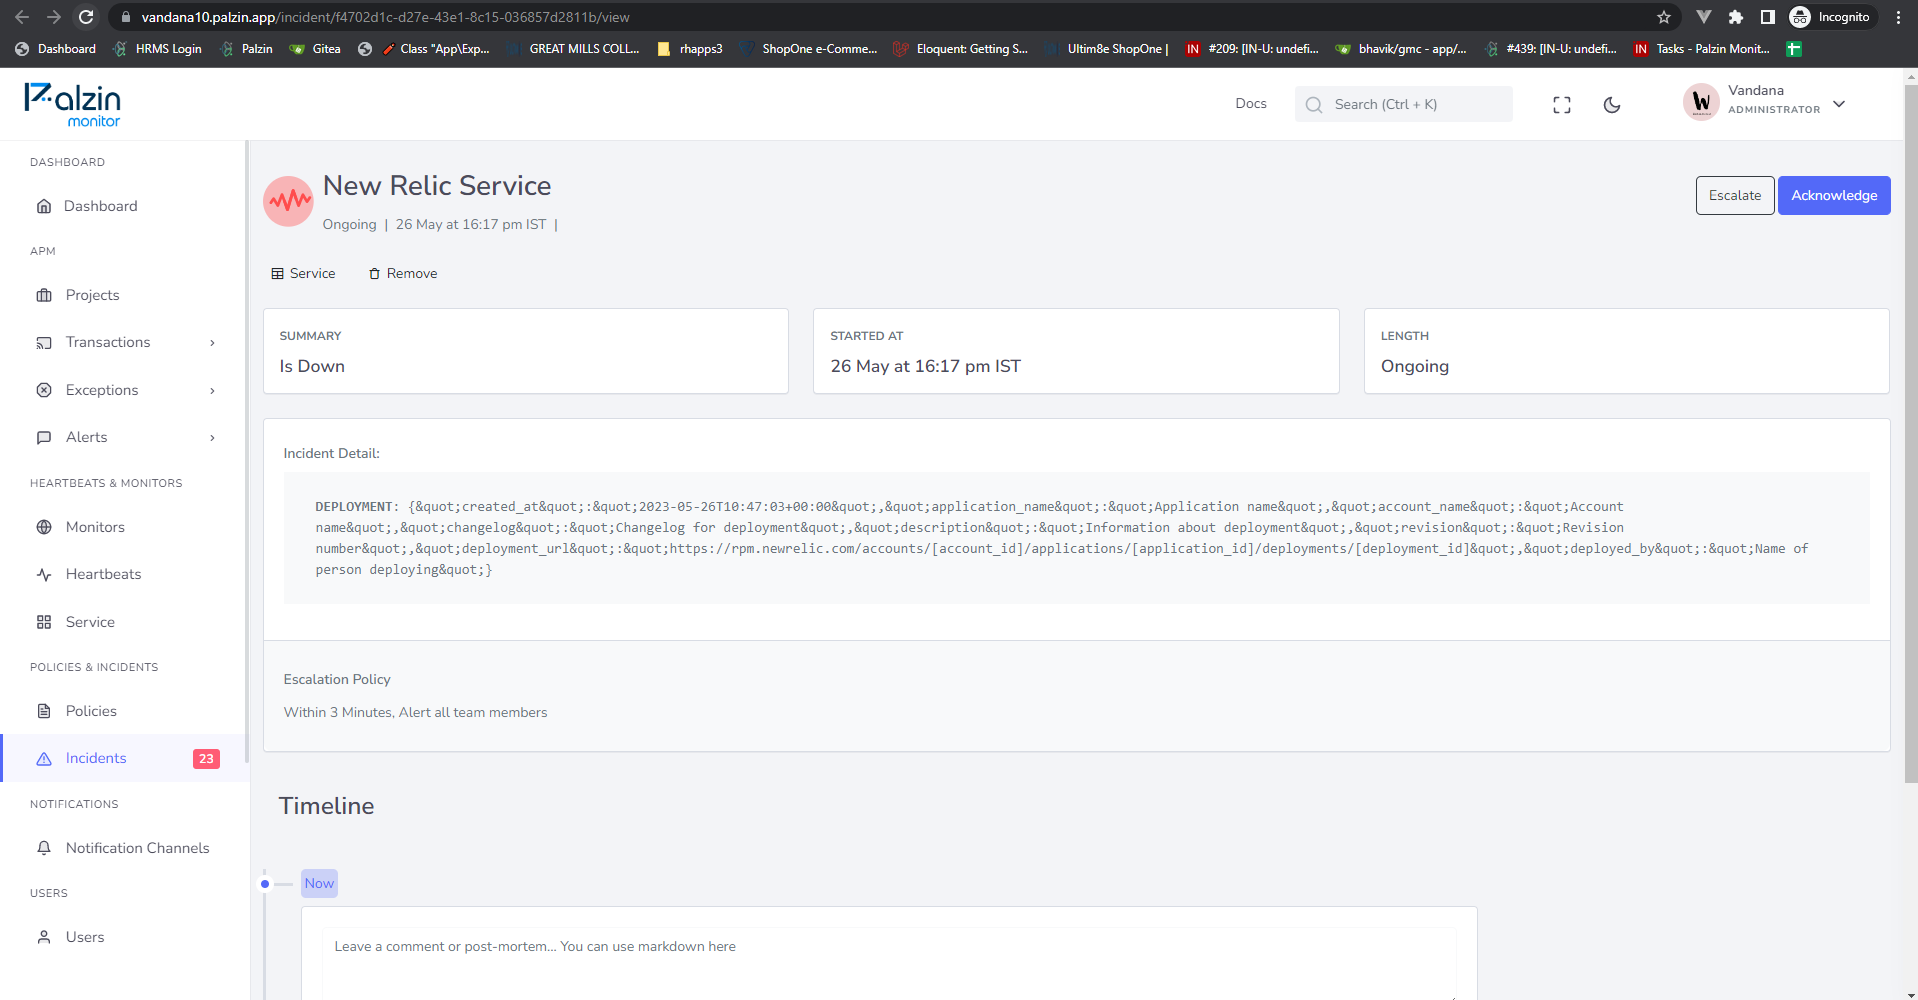Focus the Search (Ctrl + K) field
Image resolution: width=1918 pixels, height=1000 pixels.
click(1404, 104)
